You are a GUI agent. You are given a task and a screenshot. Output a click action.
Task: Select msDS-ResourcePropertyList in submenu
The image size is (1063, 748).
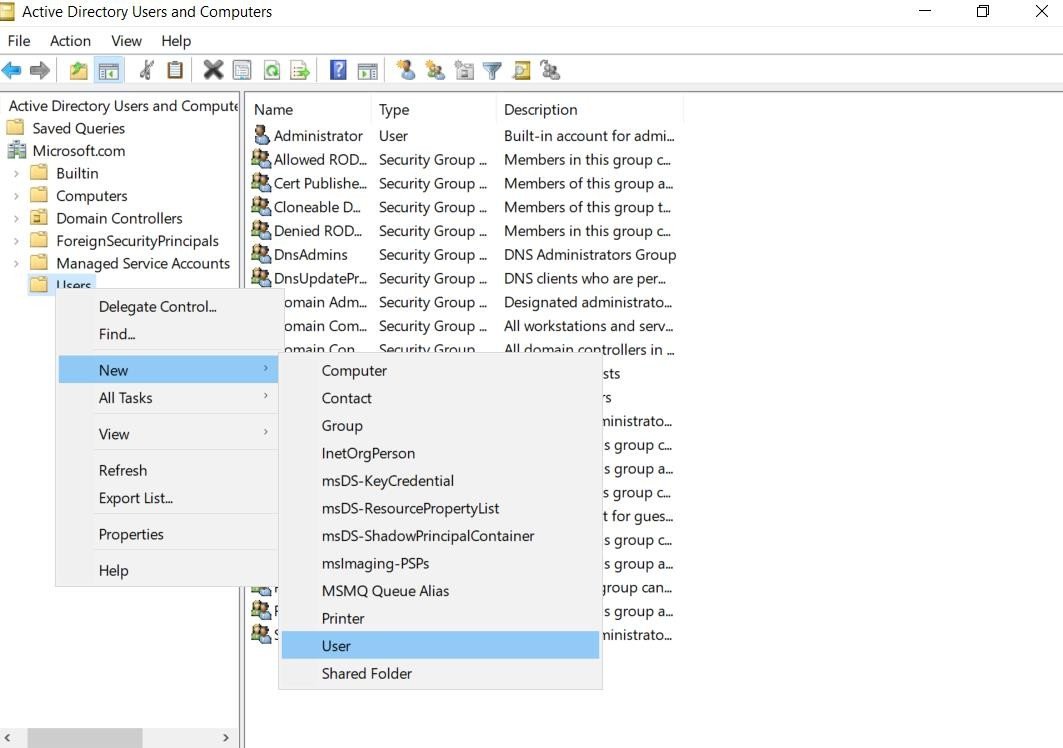440,508
